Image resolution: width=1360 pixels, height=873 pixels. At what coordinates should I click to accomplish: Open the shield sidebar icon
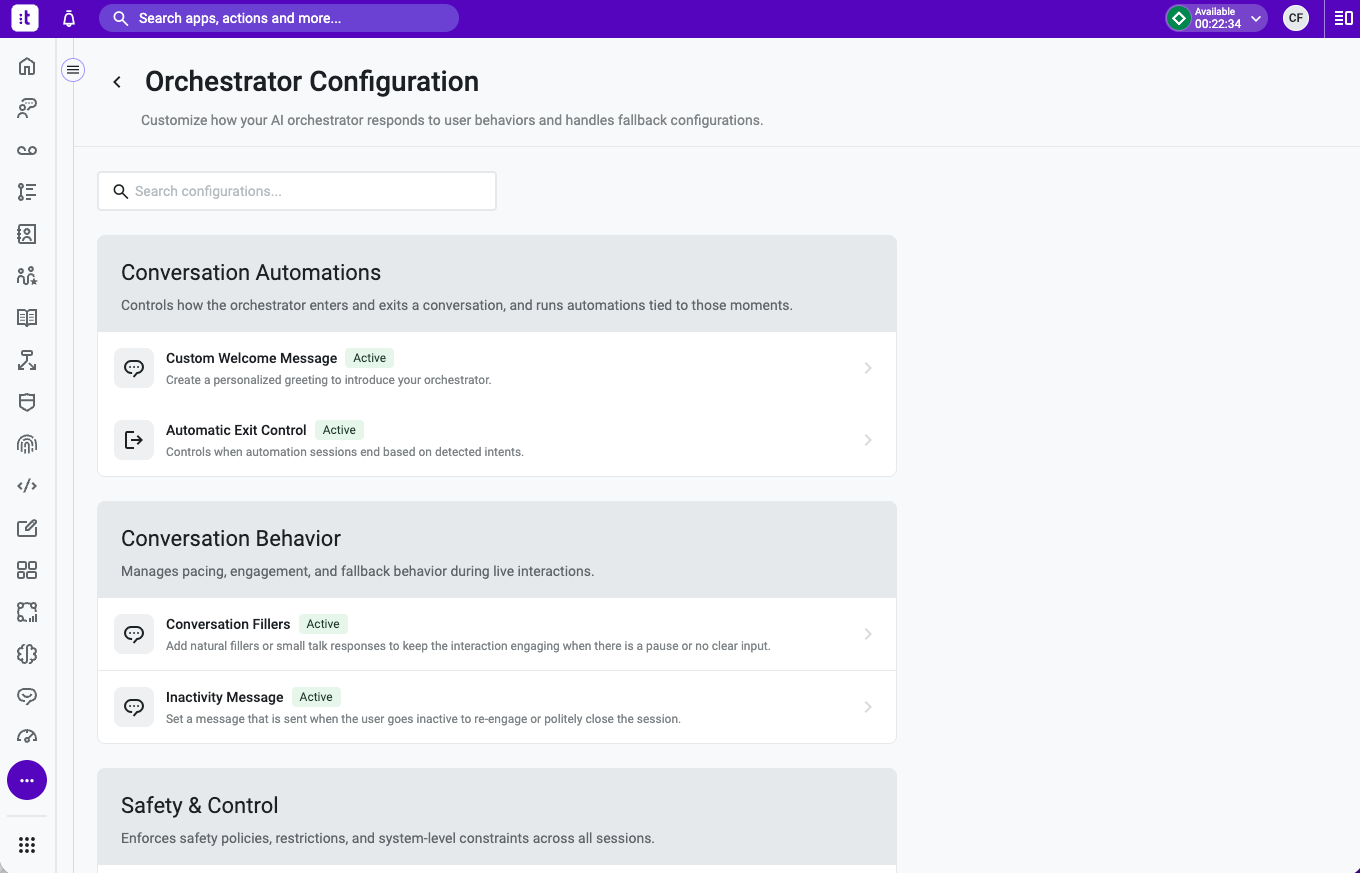point(27,402)
